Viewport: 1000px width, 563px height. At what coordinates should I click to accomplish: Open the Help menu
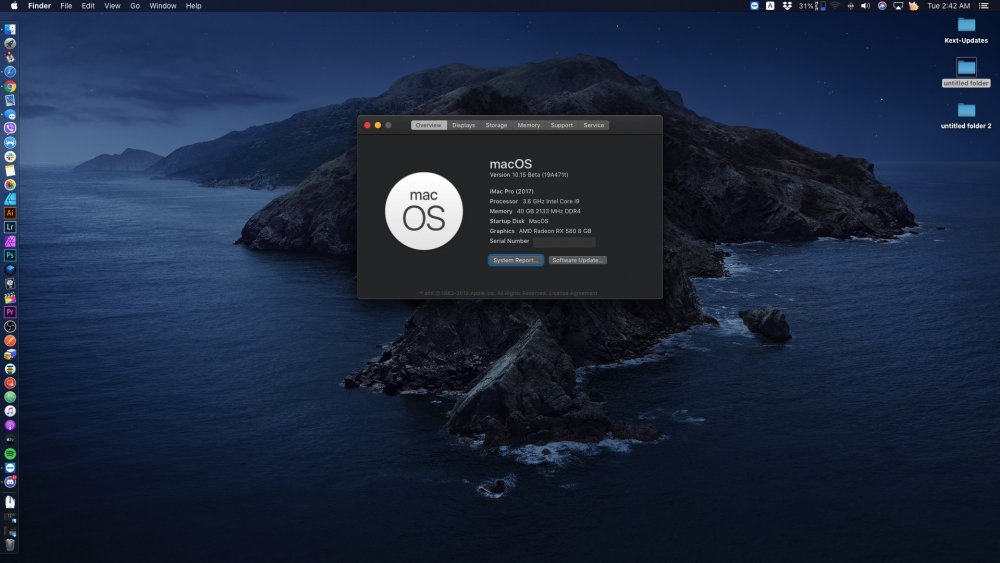pos(193,6)
